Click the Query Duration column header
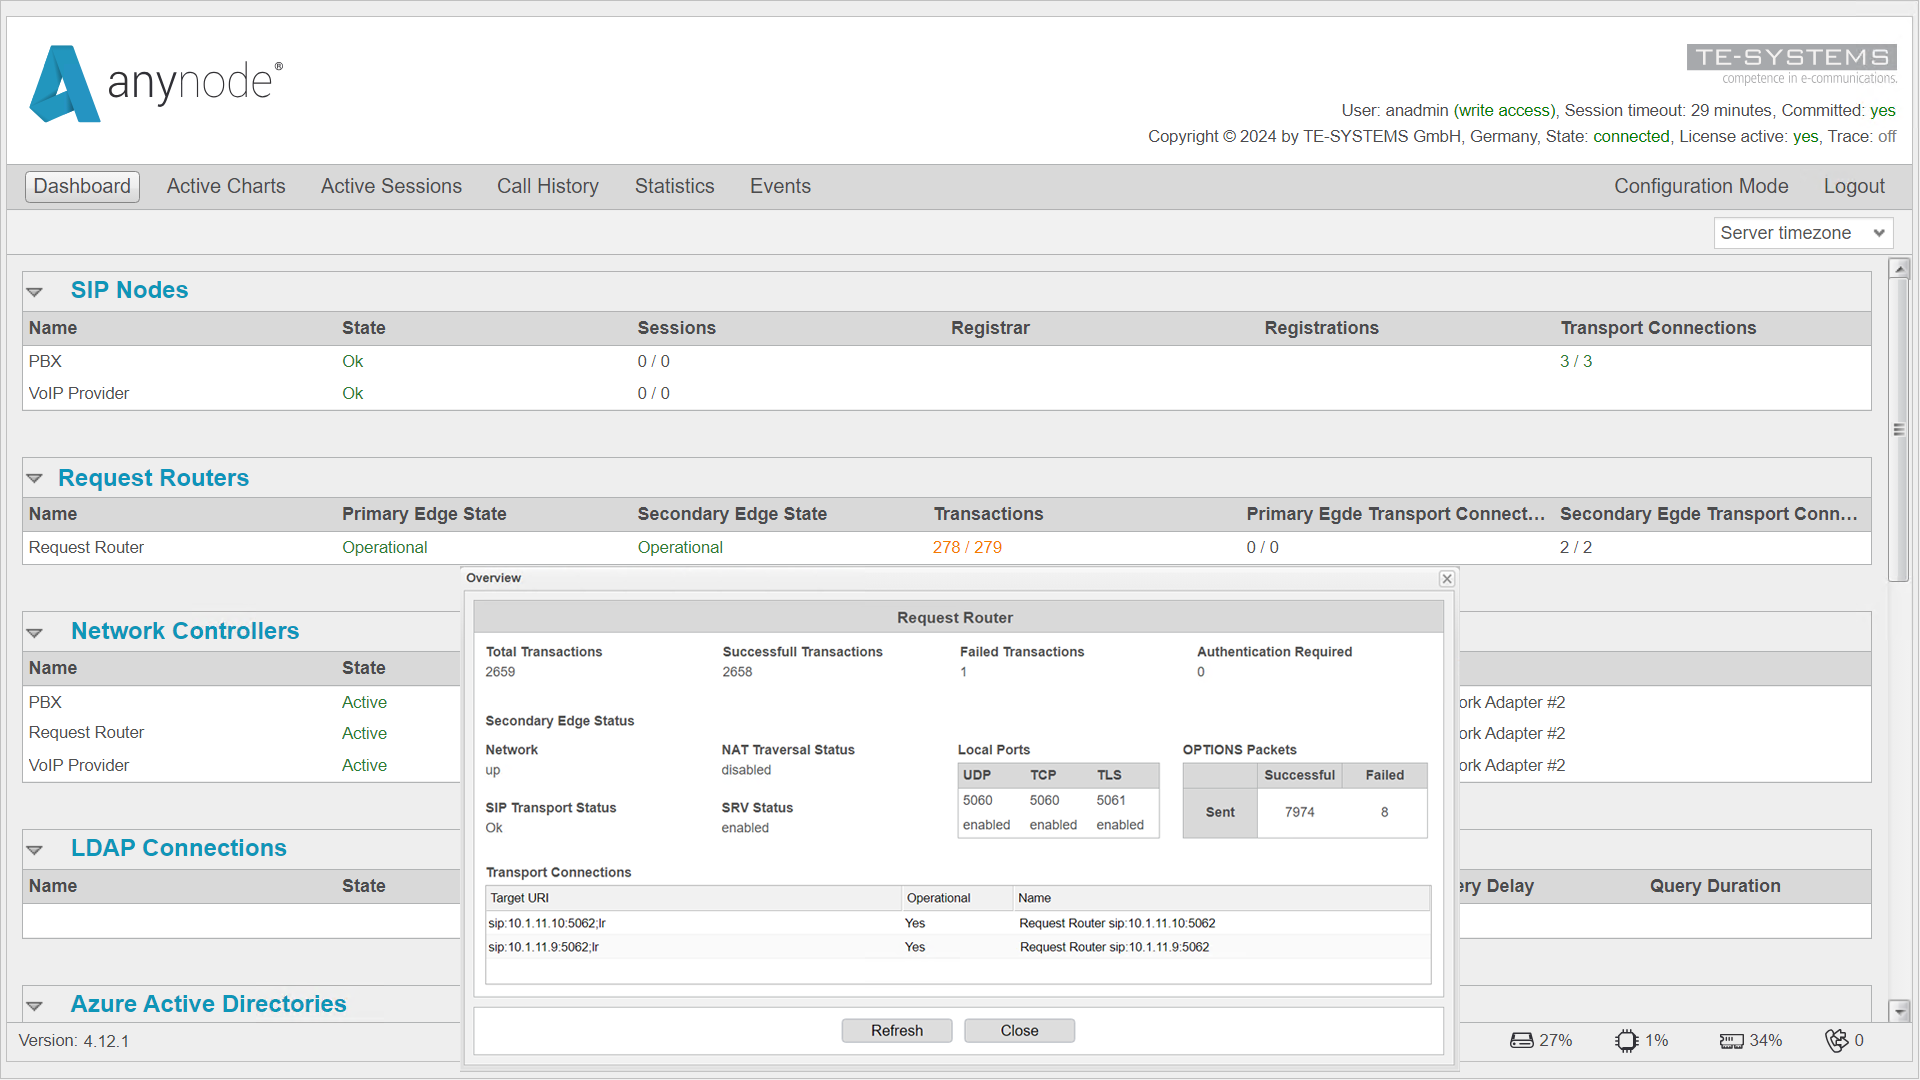Viewport: 1920px width, 1080px height. [1715, 887]
